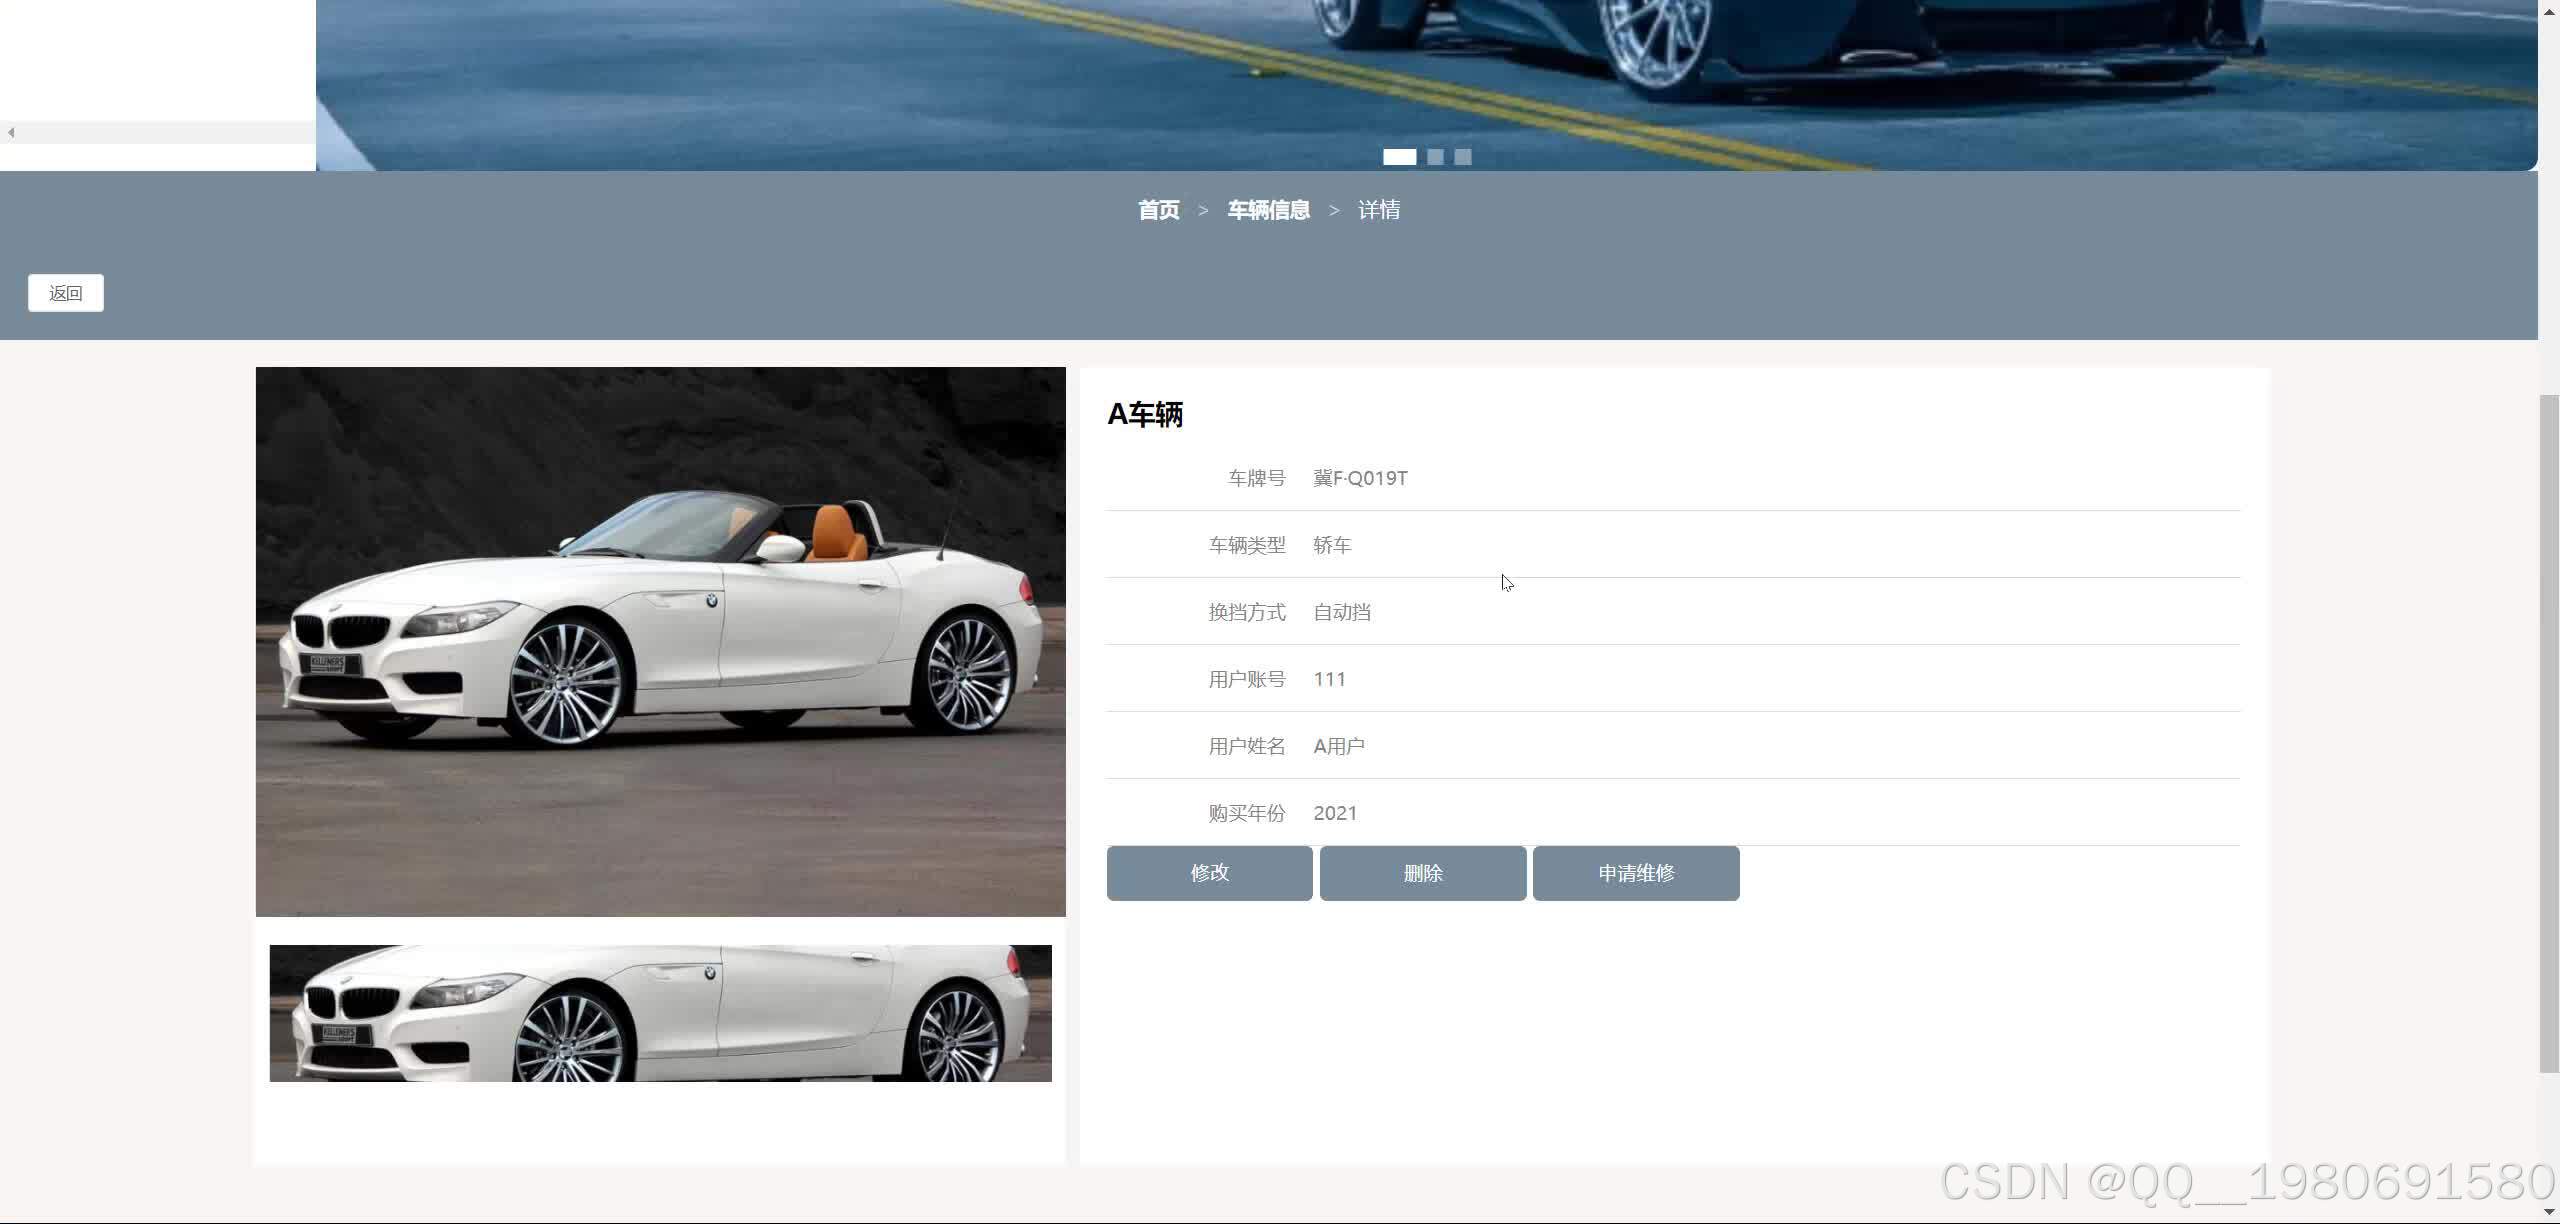
Task: Click the 返回 back button
Action: tap(65, 293)
